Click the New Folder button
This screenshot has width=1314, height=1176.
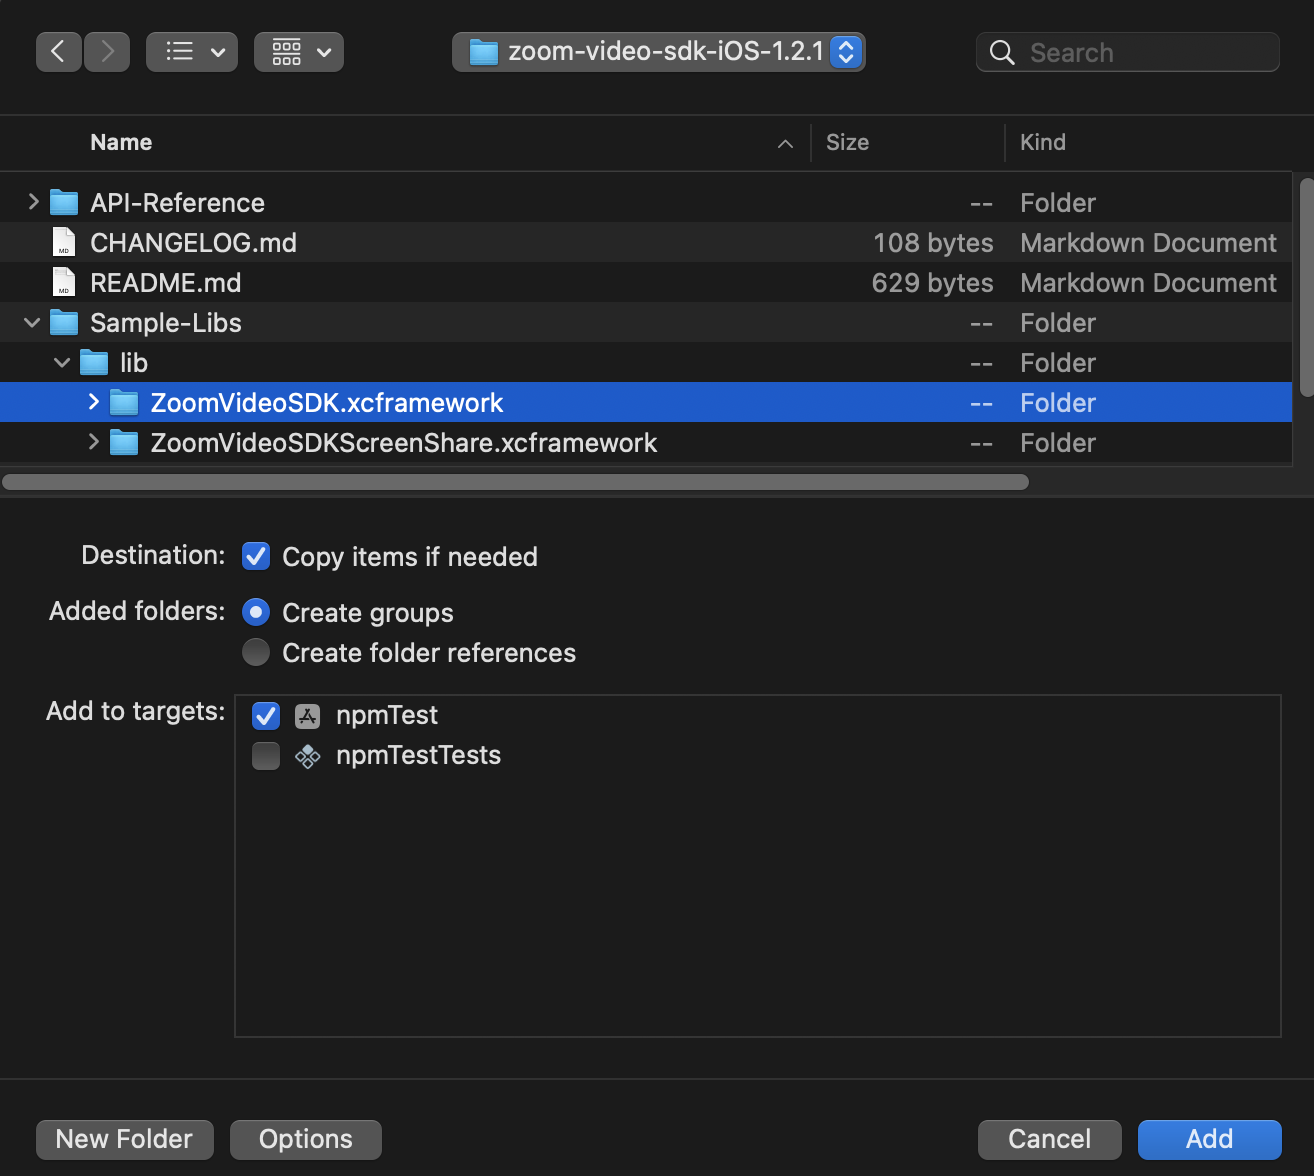click(x=125, y=1139)
